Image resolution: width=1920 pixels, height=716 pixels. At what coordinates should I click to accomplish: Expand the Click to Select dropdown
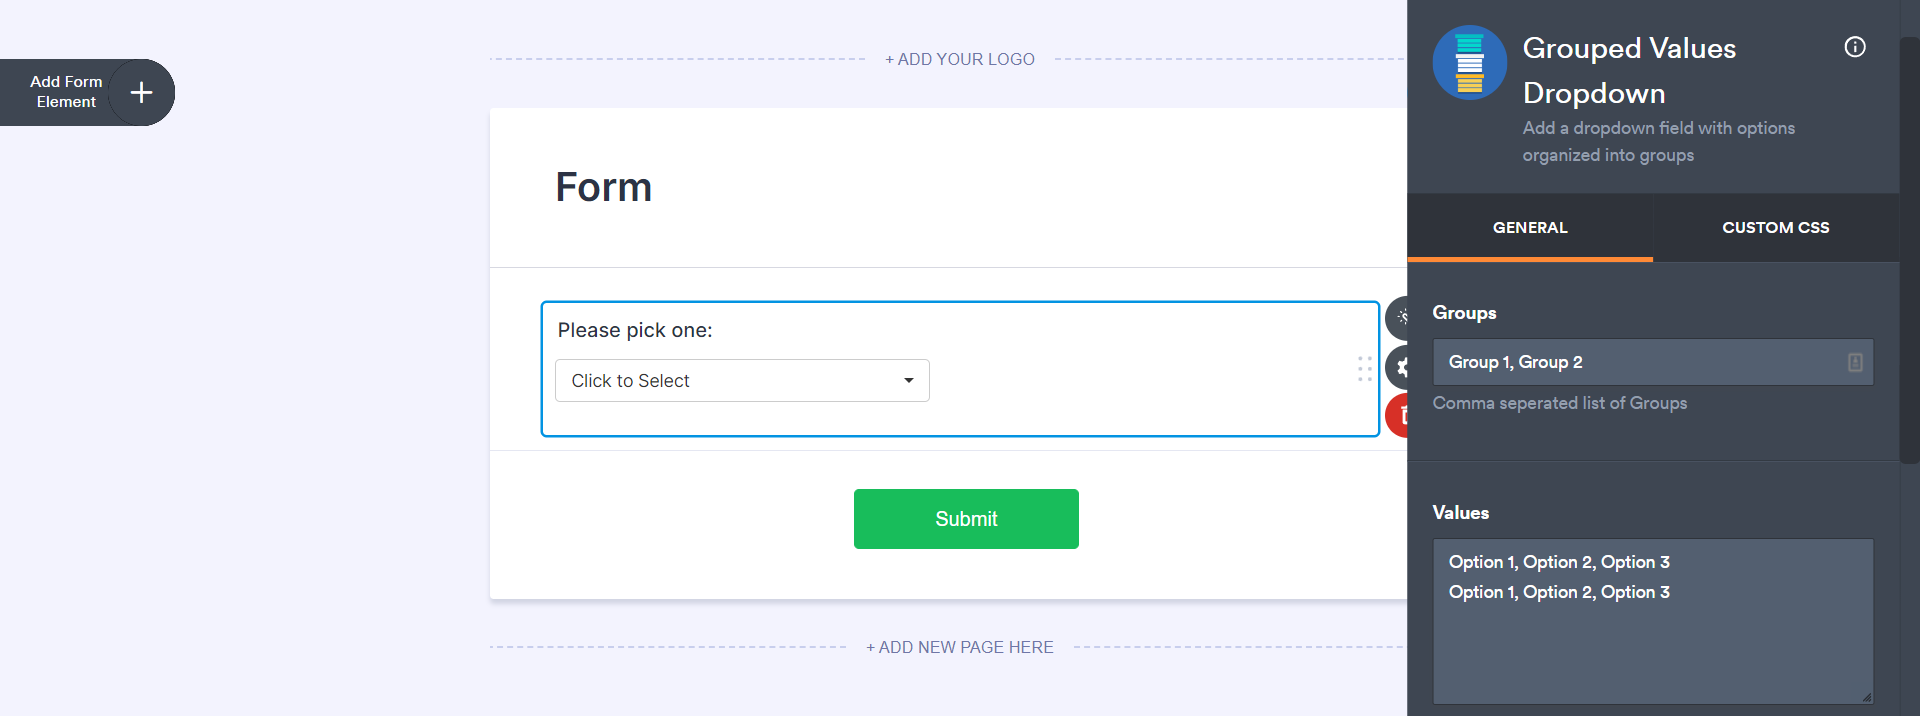point(740,381)
